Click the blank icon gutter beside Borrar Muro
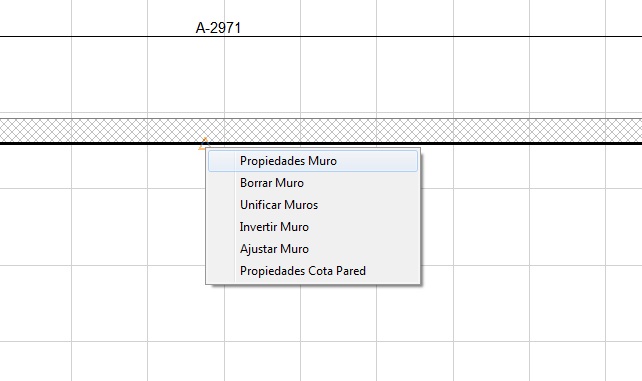This screenshot has height=381, width=642. coord(222,183)
